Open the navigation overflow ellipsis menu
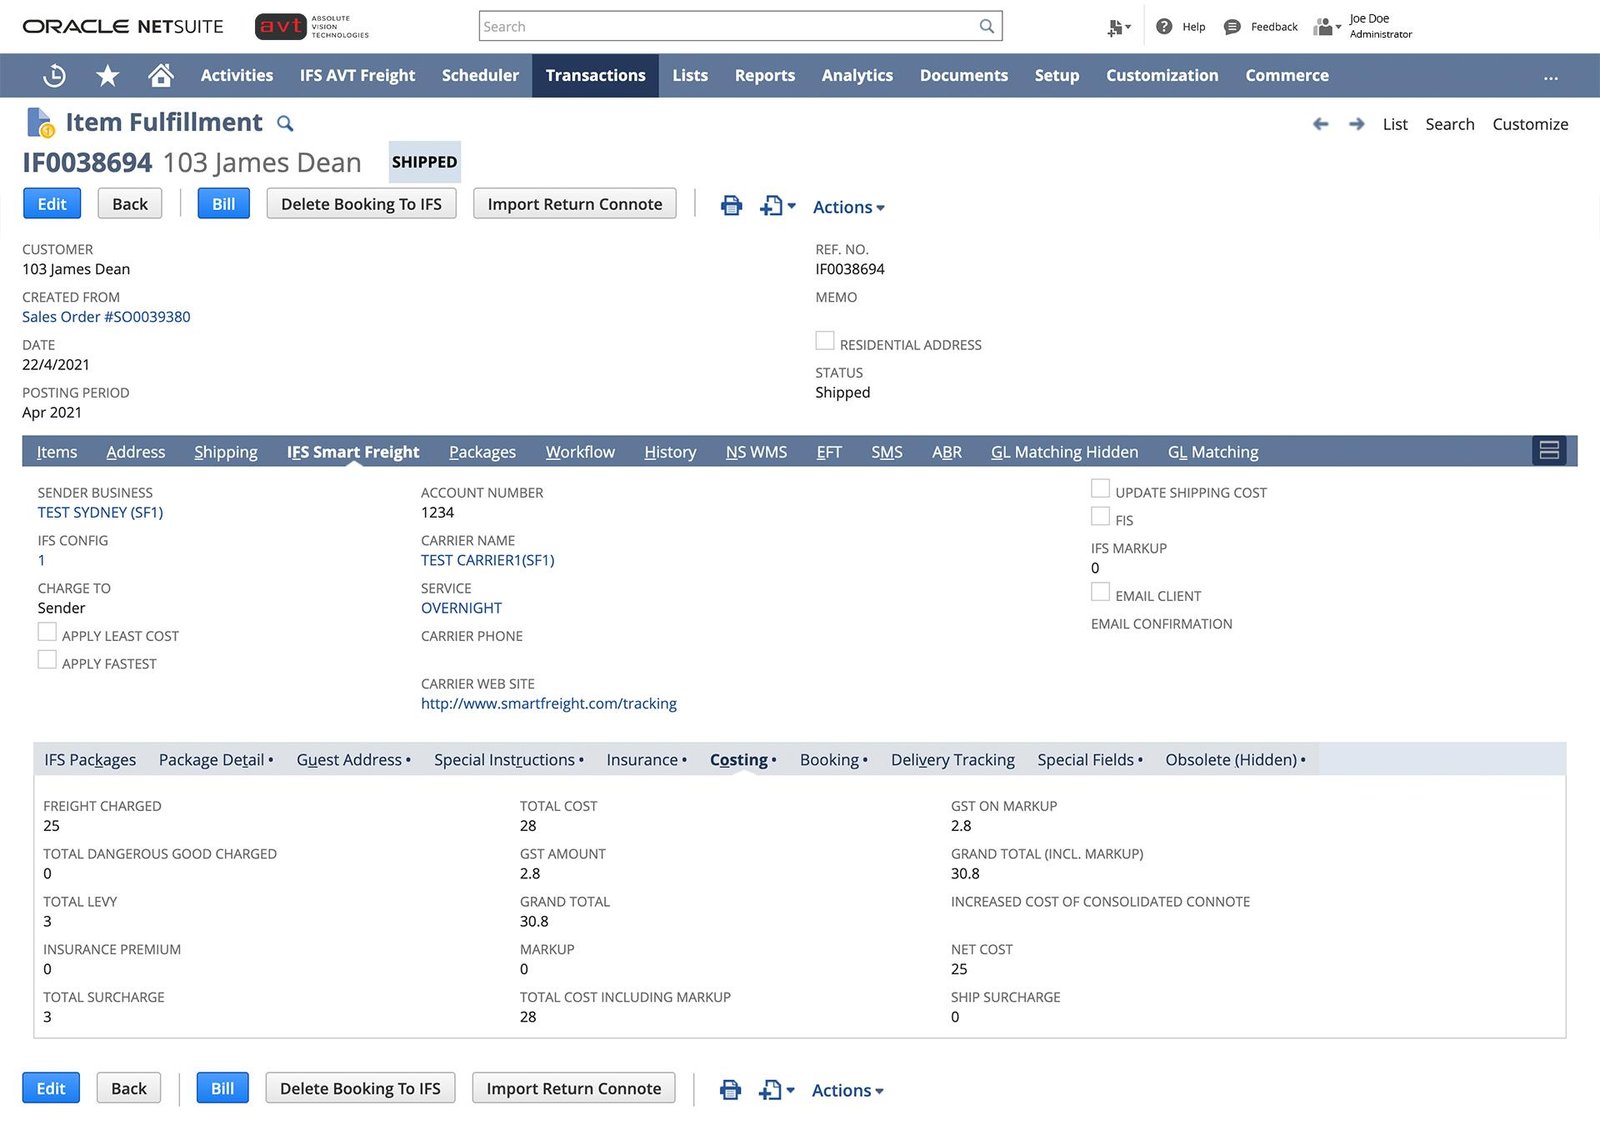Viewport: 1600px width, 1131px height. [x=1551, y=76]
